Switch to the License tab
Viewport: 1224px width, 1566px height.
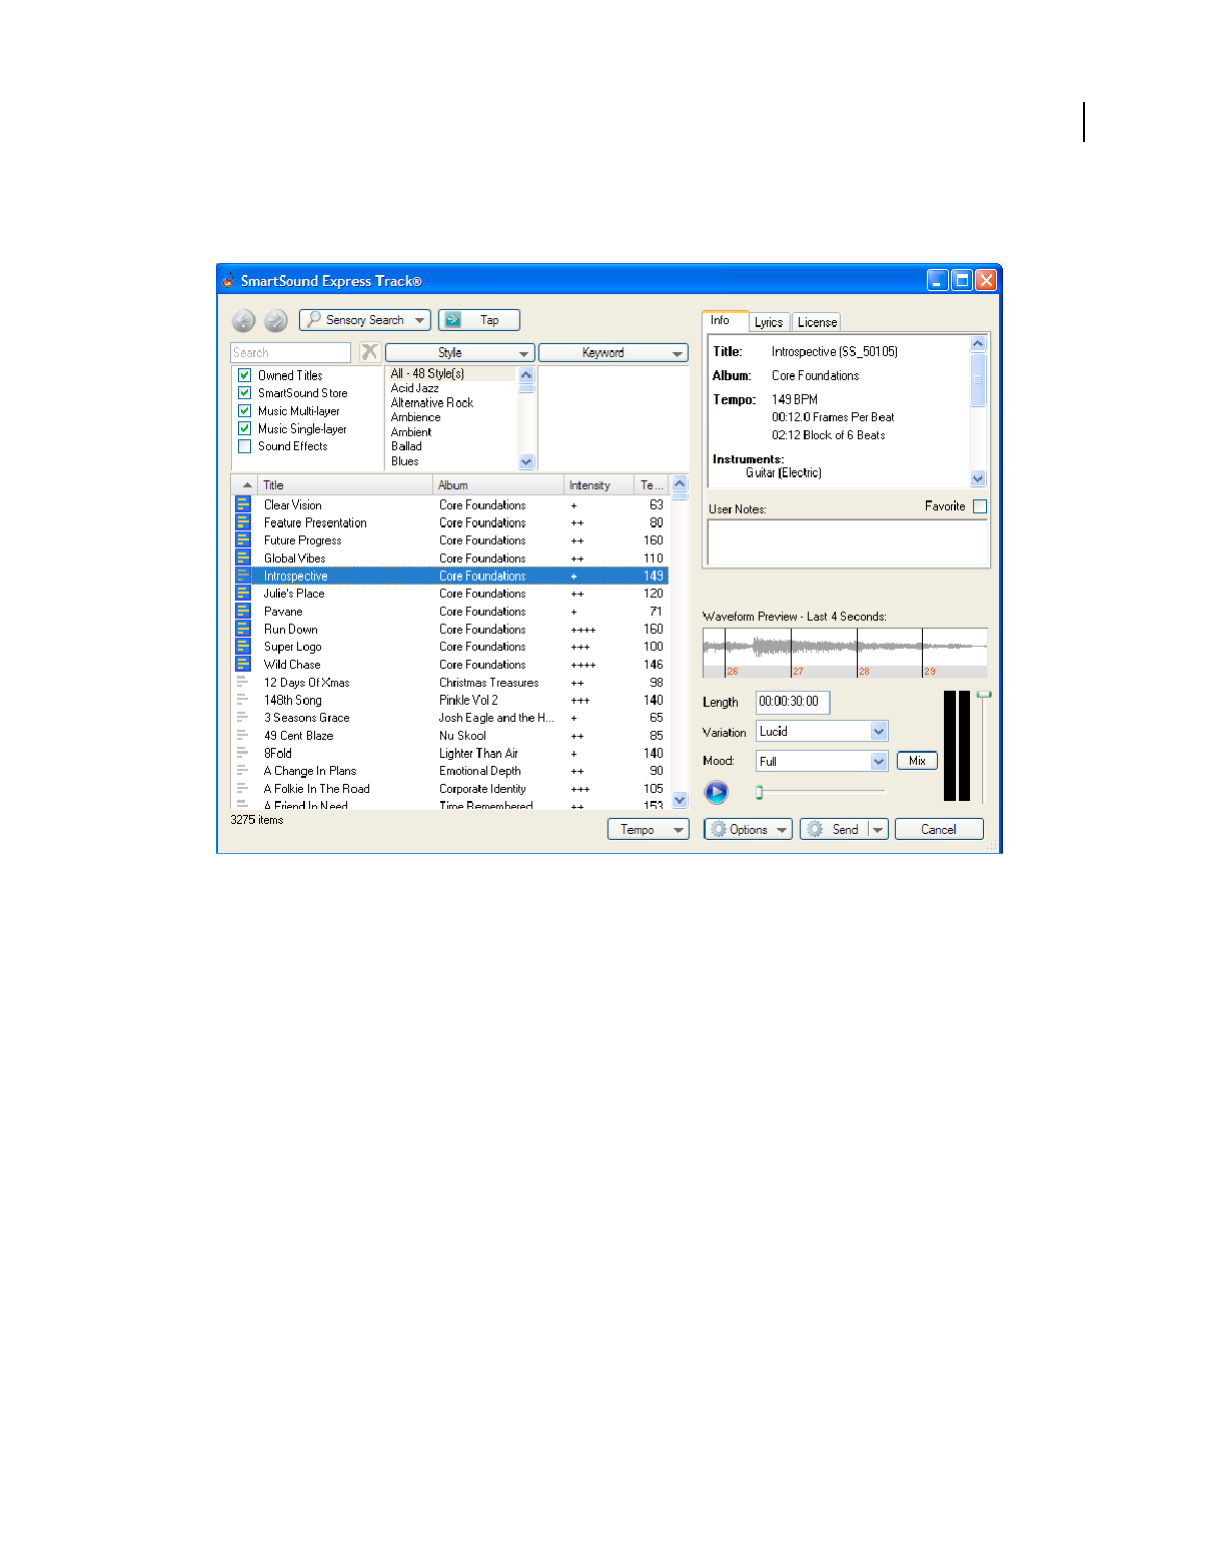[817, 322]
